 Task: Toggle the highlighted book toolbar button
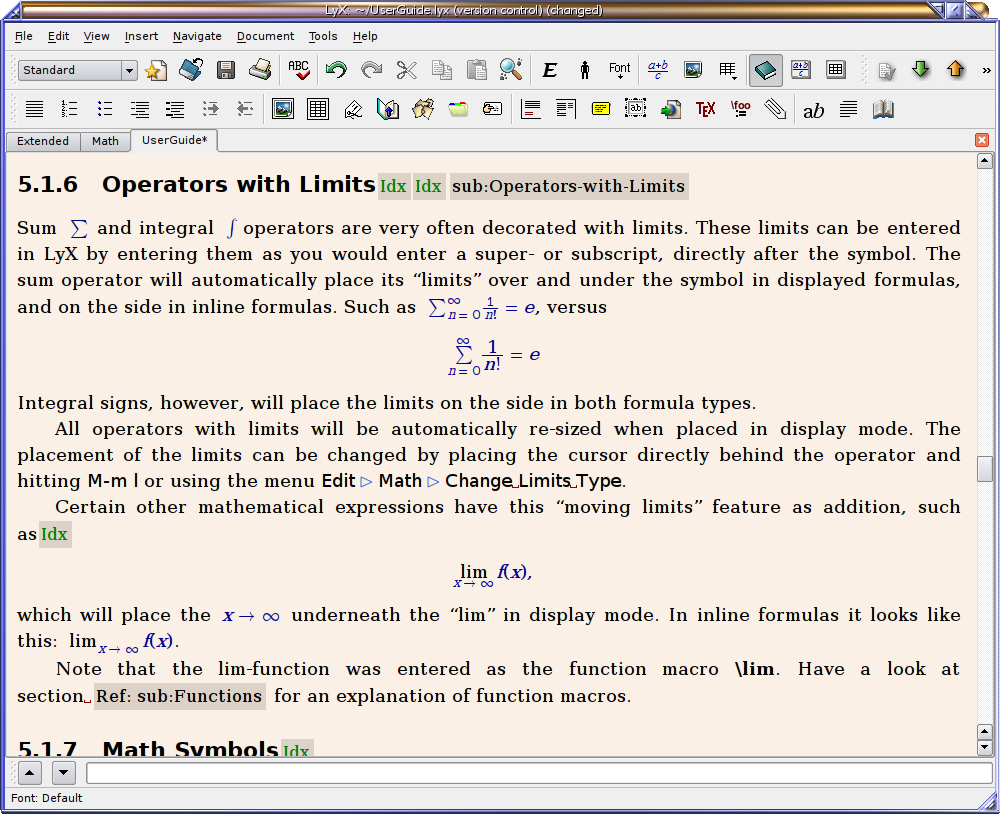(x=765, y=70)
